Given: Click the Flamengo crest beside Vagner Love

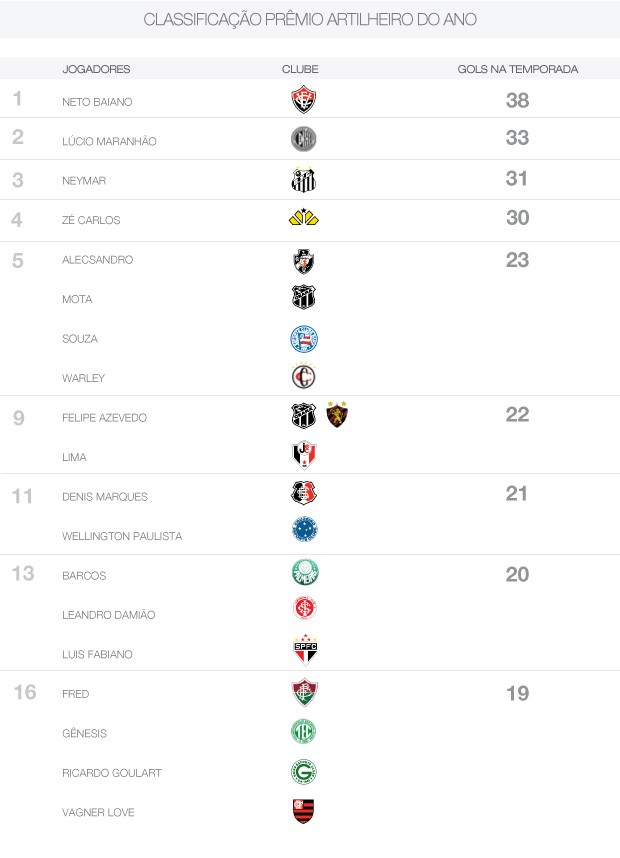Looking at the screenshot, I should tap(303, 811).
